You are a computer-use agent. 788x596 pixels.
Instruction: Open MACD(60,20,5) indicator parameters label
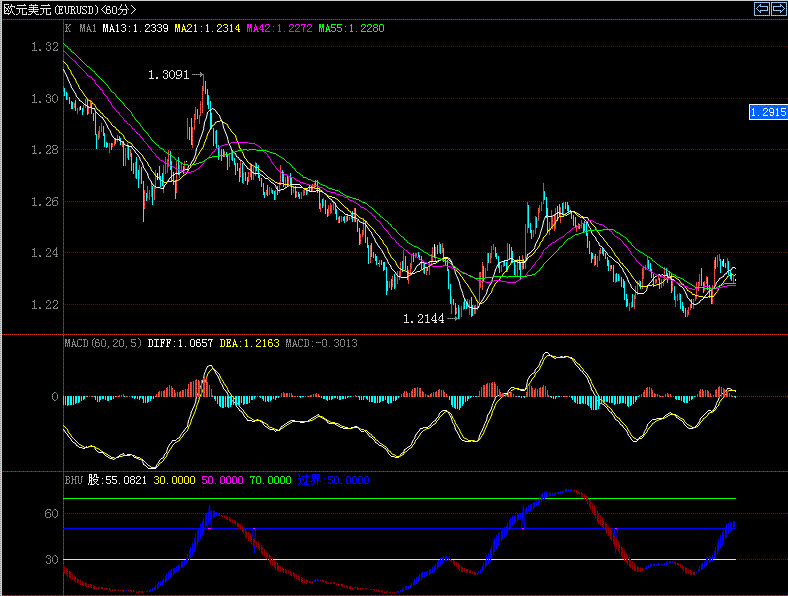pos(103,343)
